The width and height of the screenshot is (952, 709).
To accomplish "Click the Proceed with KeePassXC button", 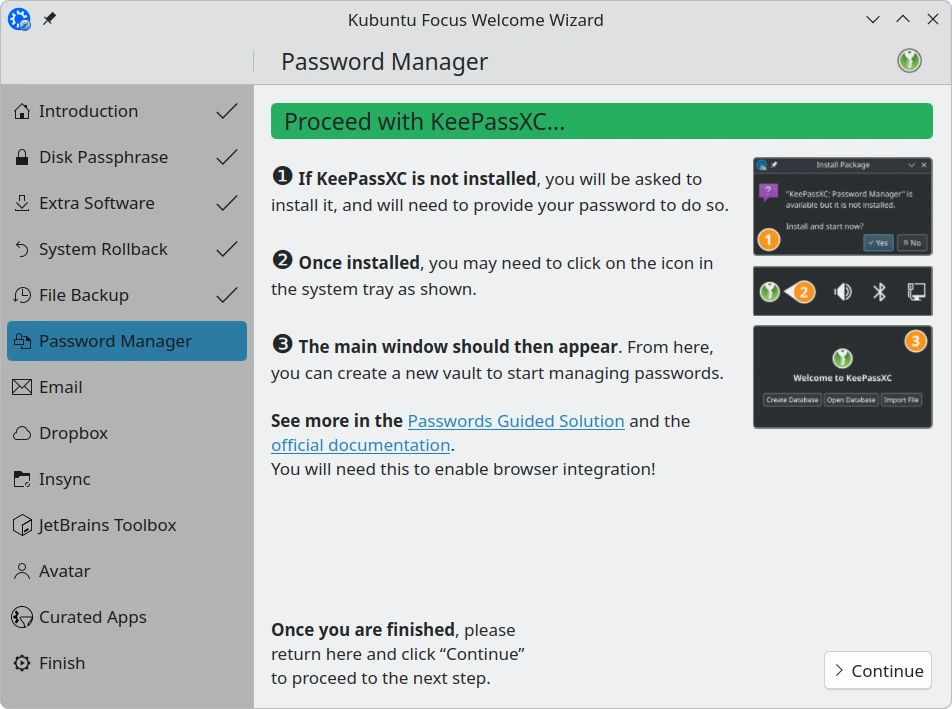I will coord(602,121).
